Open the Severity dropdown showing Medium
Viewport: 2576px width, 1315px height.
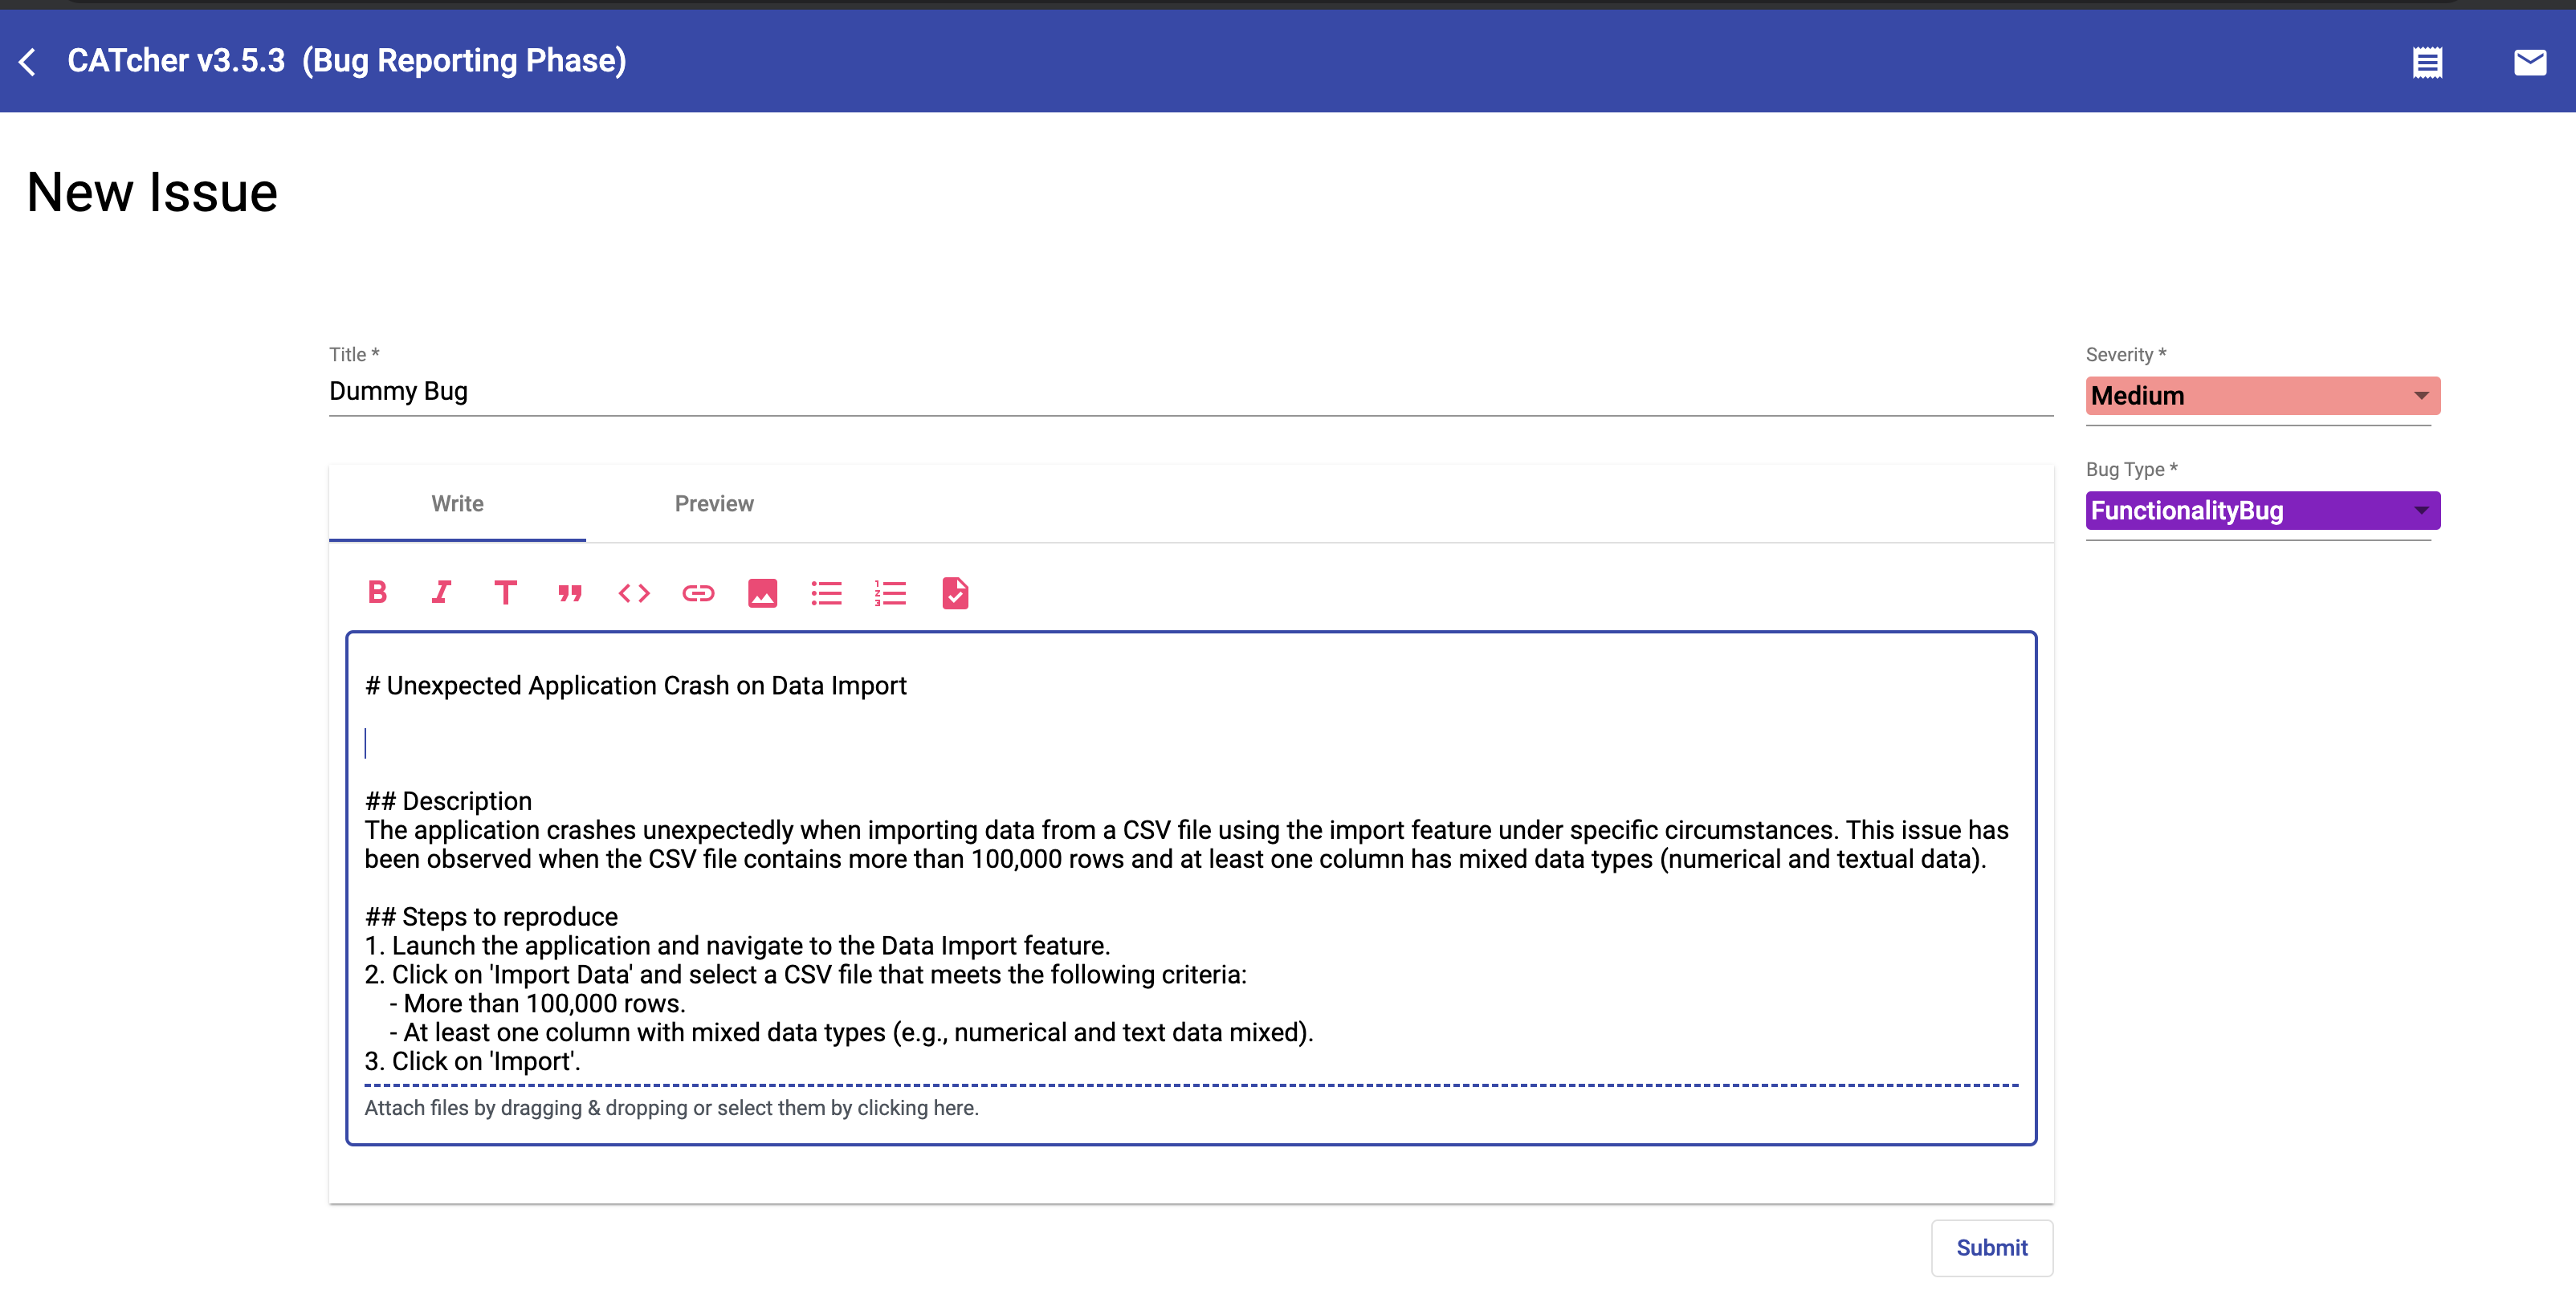(x=2262, y=396)
